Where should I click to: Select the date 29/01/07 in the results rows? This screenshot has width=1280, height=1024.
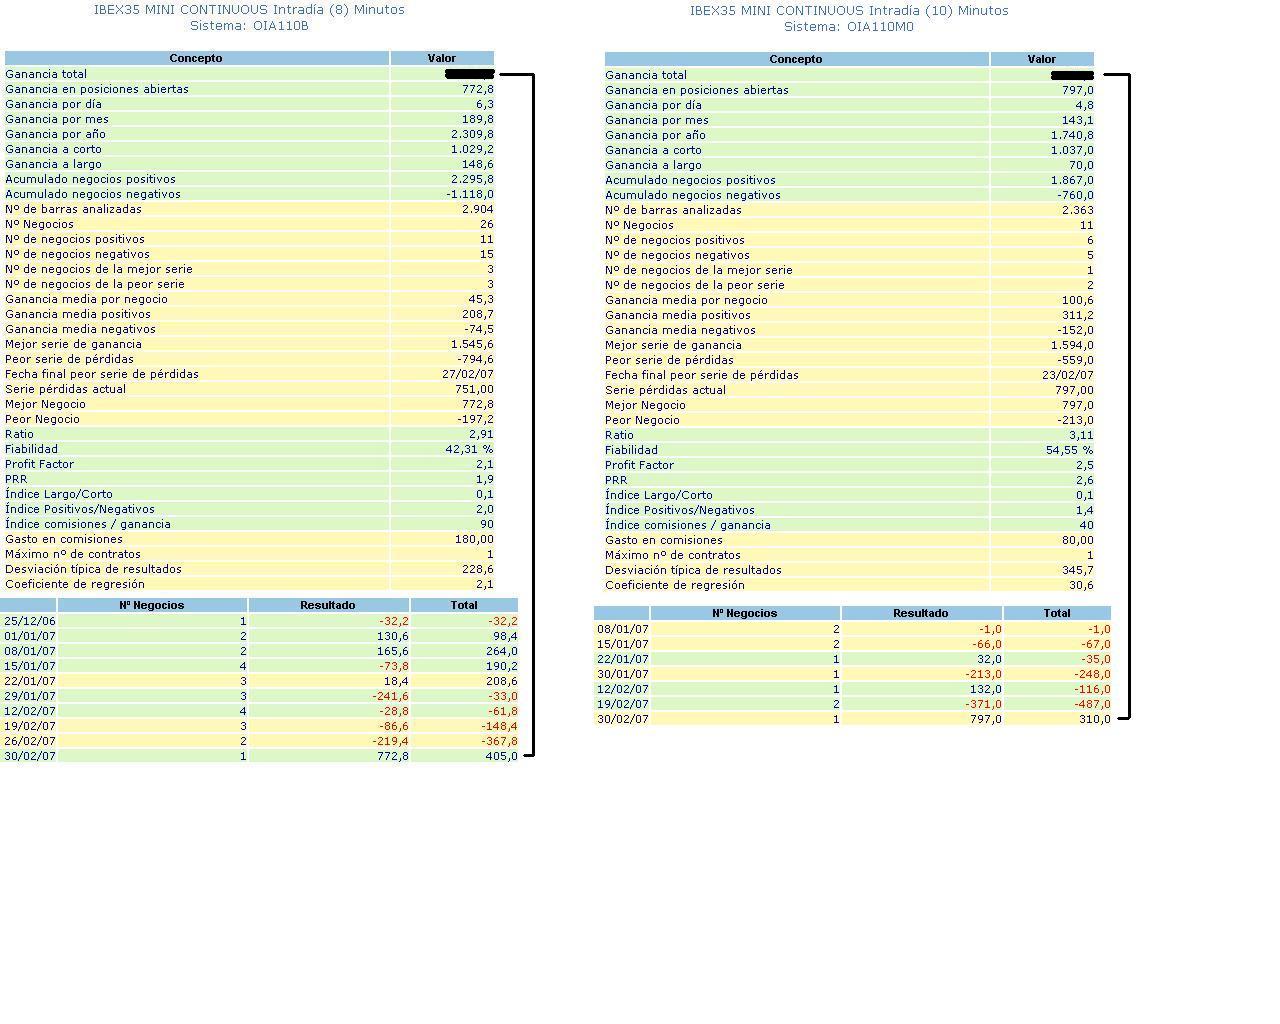[x=30, y=696]
